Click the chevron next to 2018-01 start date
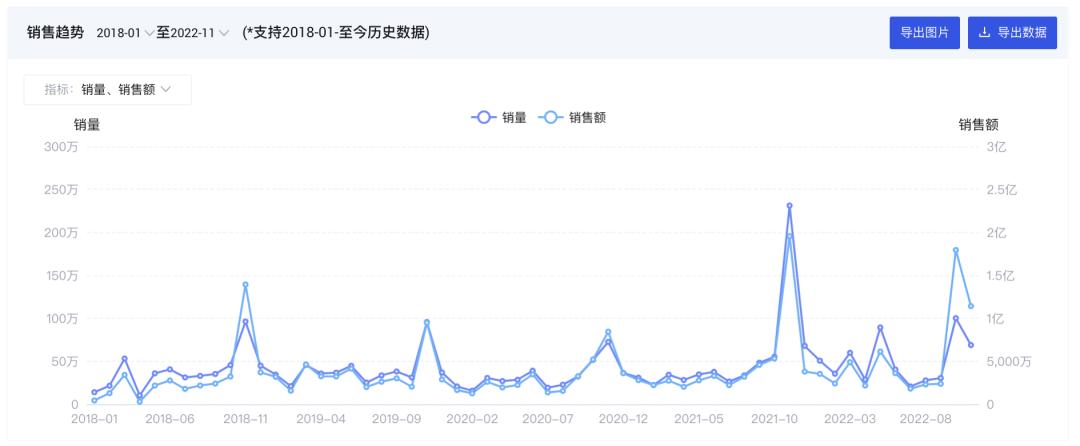 [x=150, y=34]
